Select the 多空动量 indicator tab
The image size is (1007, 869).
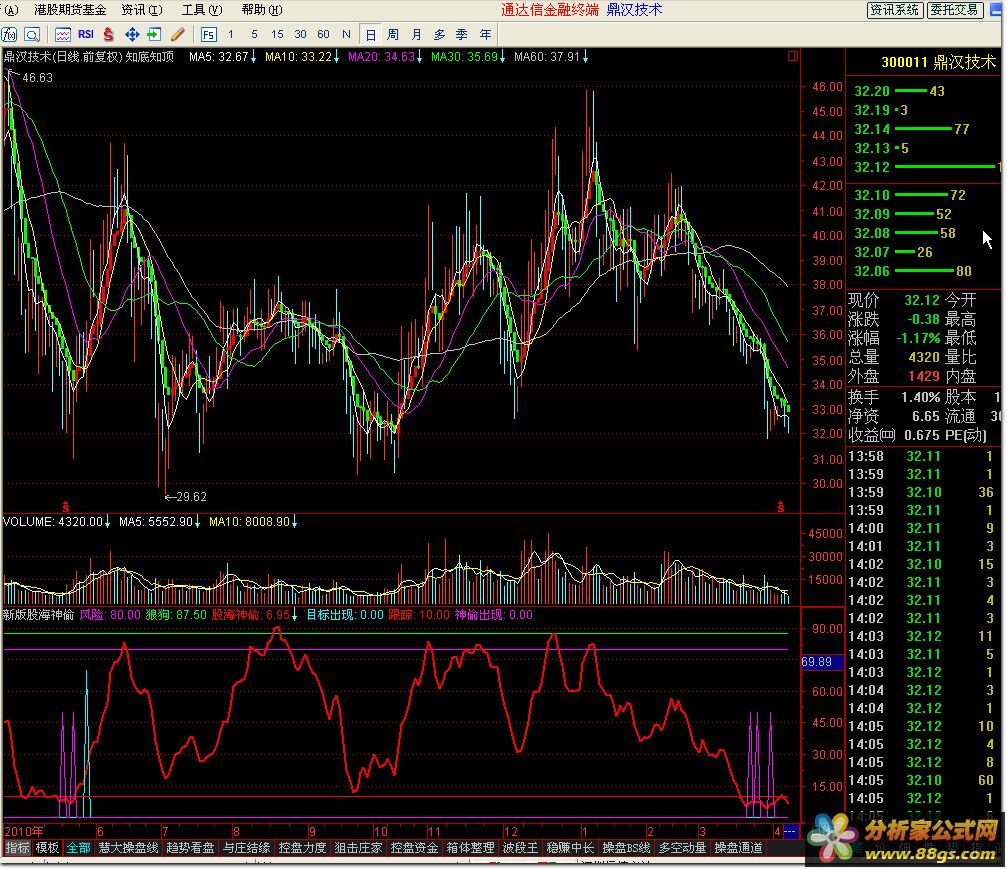pos(682,848)
